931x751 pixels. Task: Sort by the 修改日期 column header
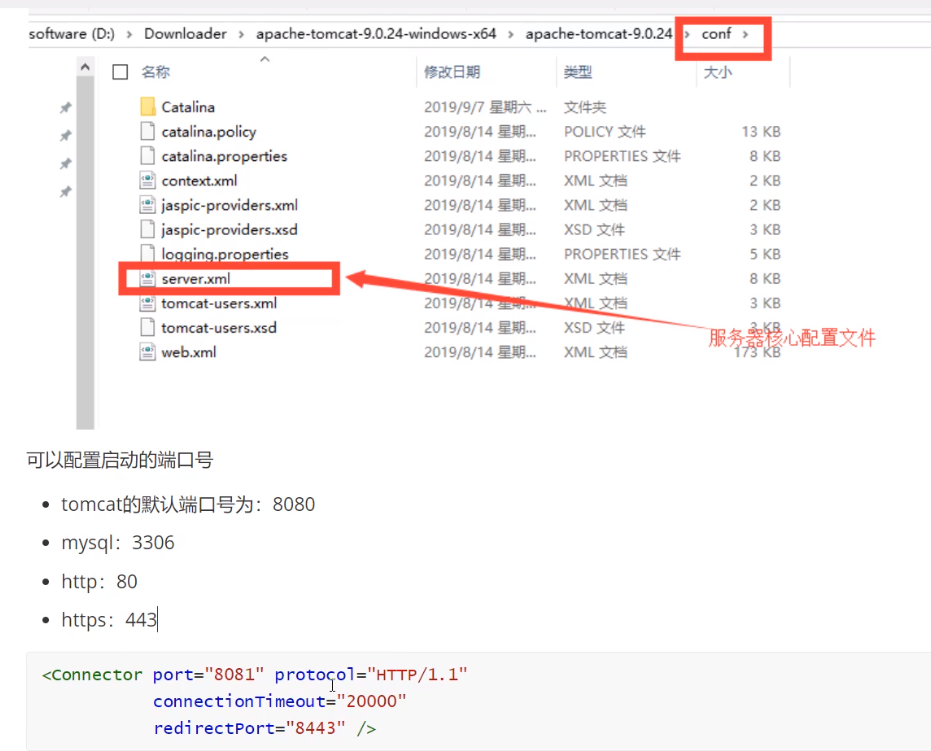452,72
